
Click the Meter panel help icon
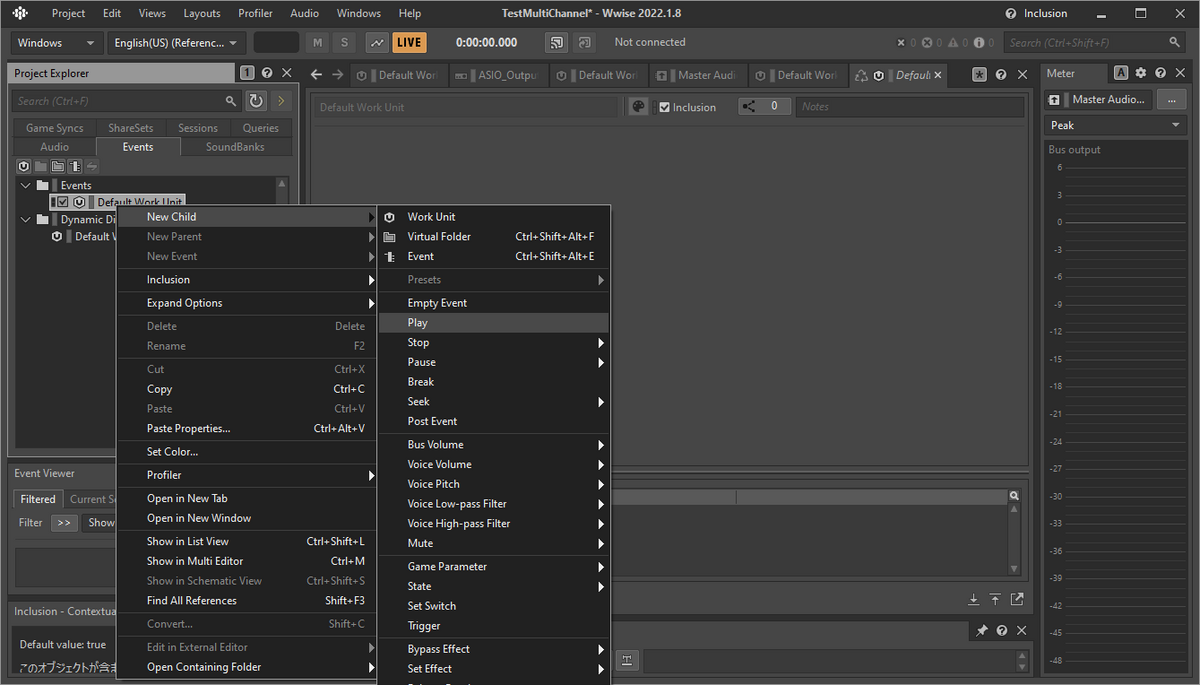1160,73
